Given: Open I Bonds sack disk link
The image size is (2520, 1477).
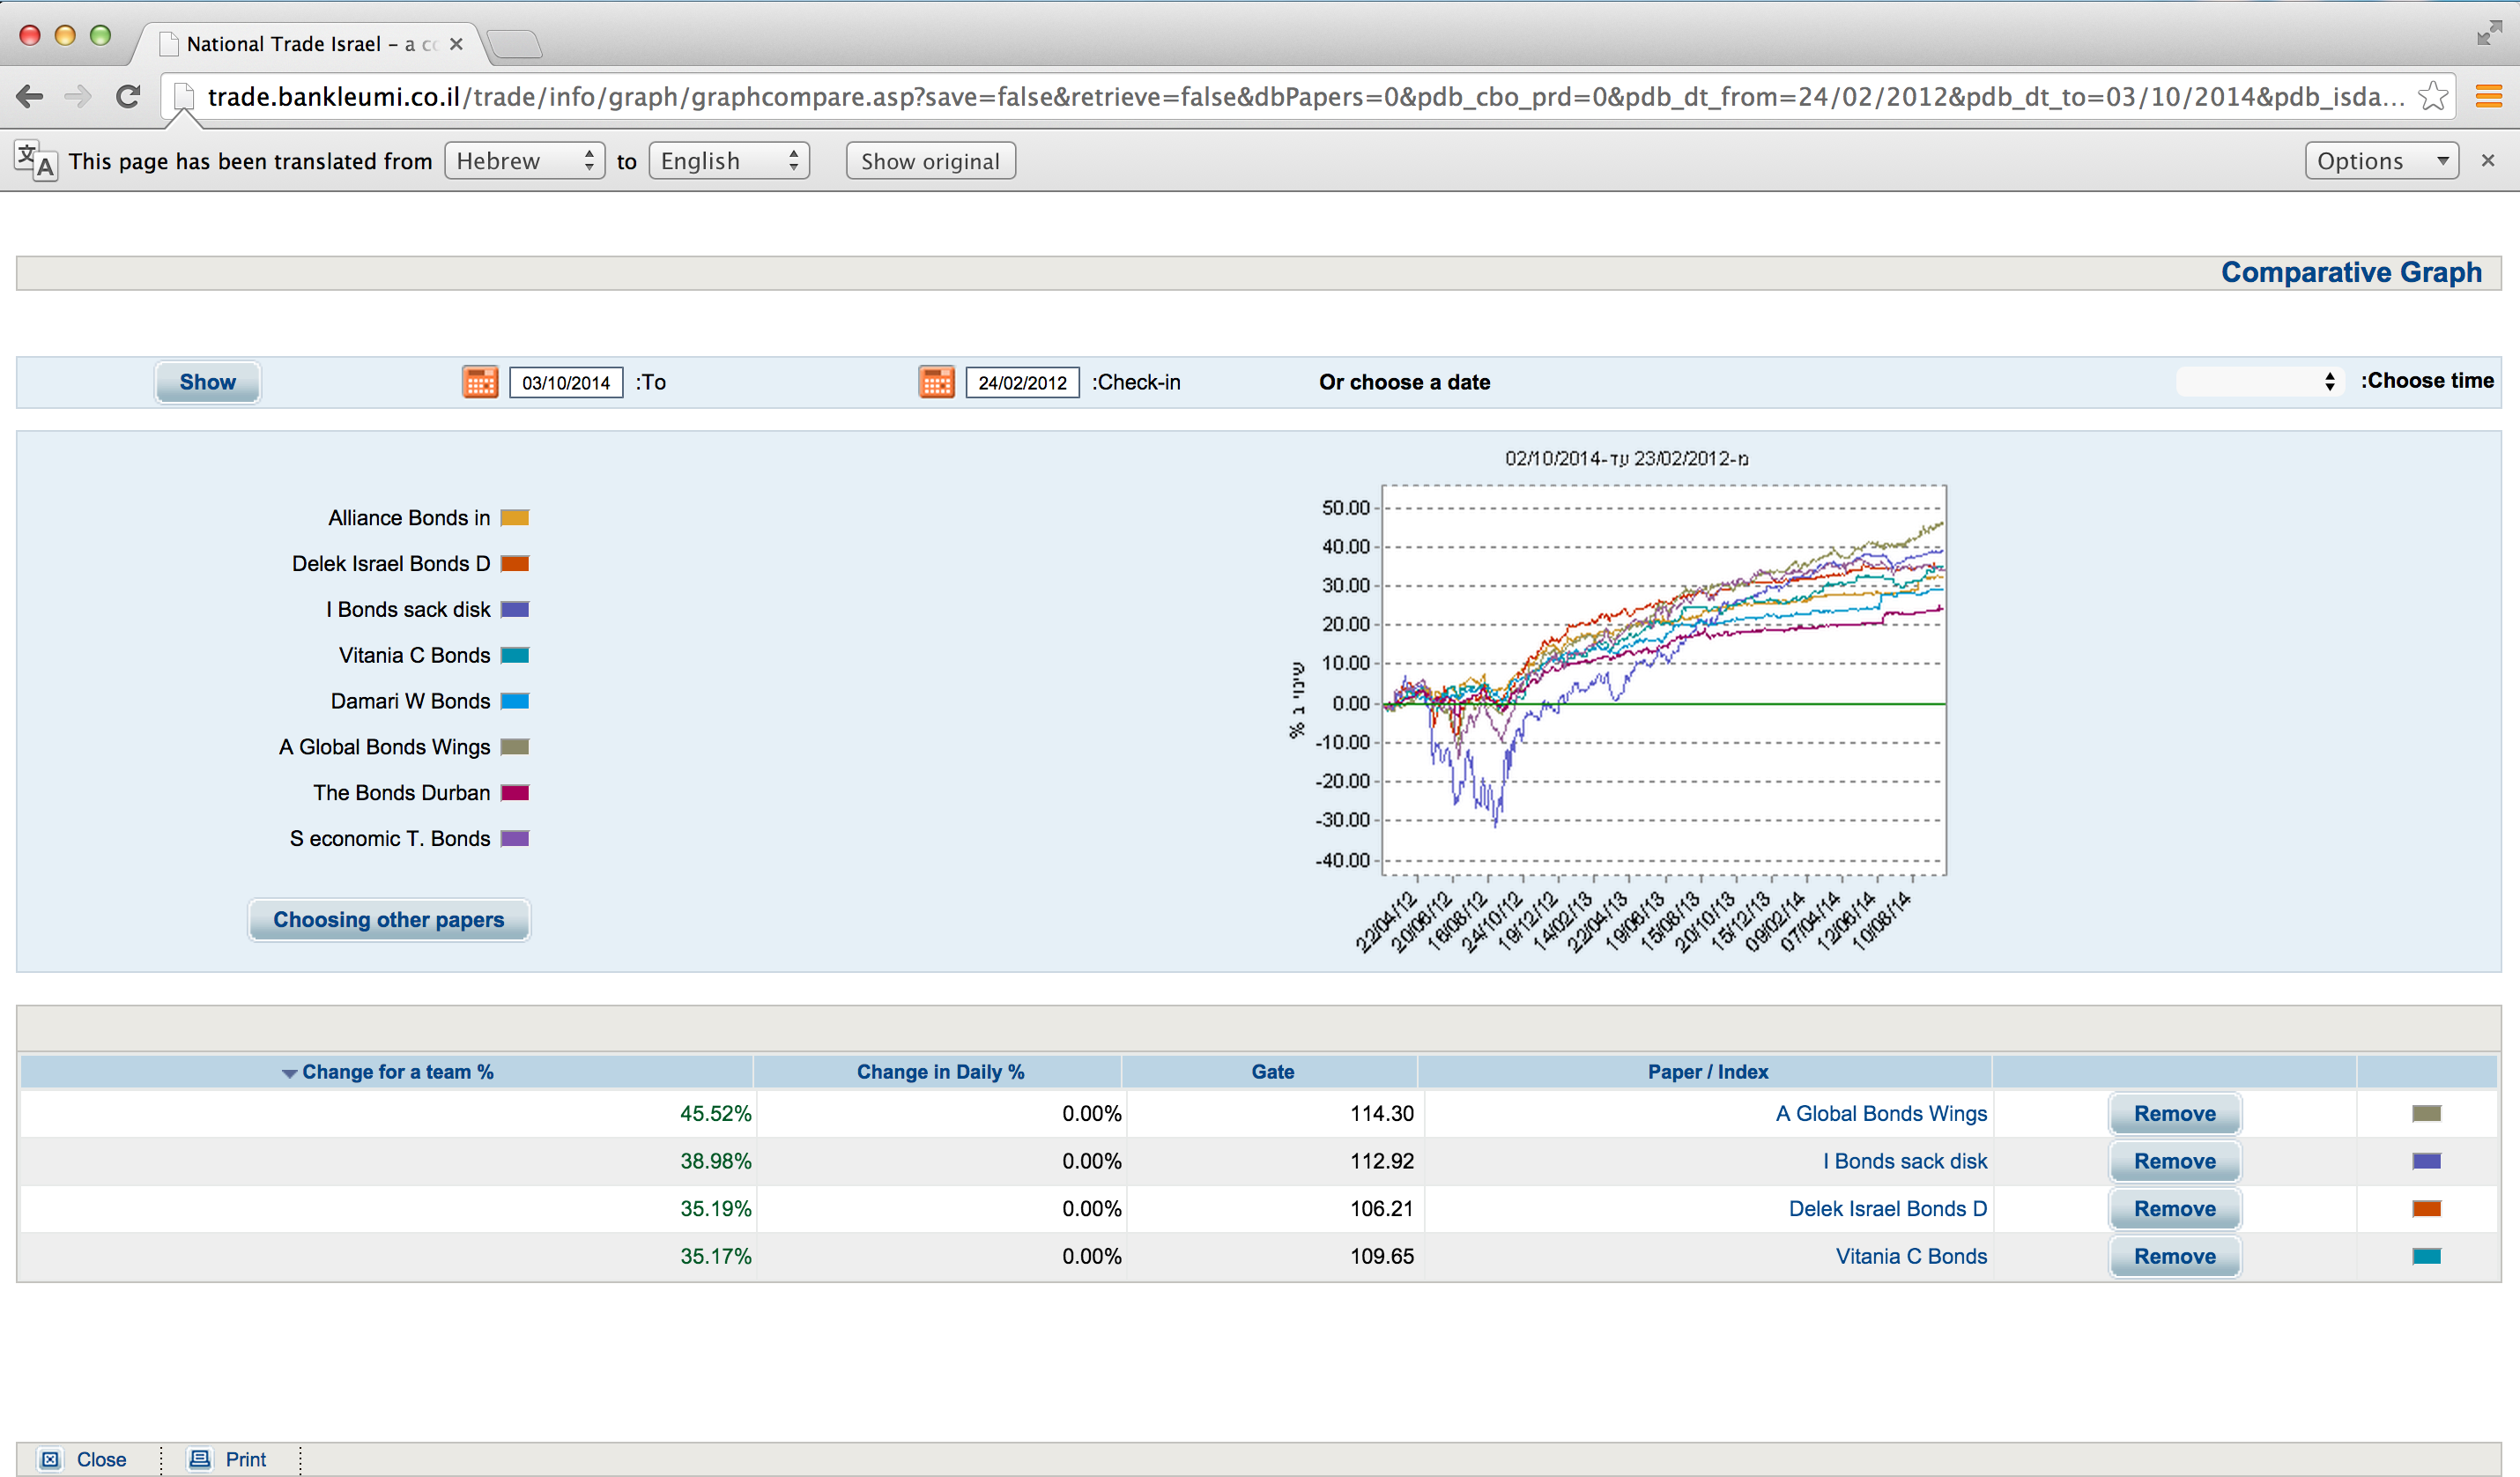Looking at the screenshot, I should coord(1905,1162).
